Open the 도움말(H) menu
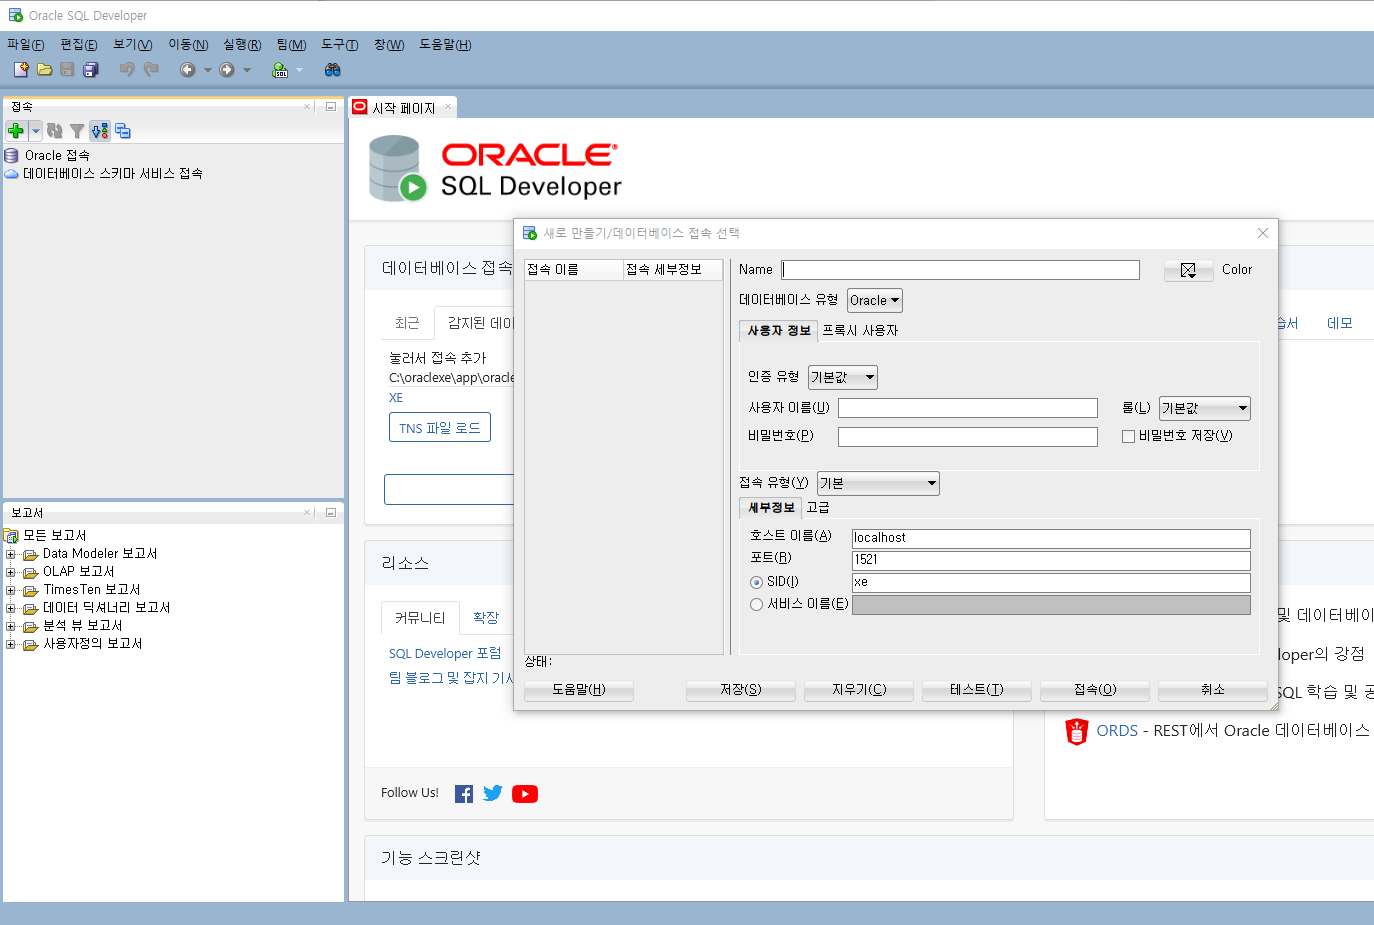The image size is (1374, 925). tap(445, 45)
